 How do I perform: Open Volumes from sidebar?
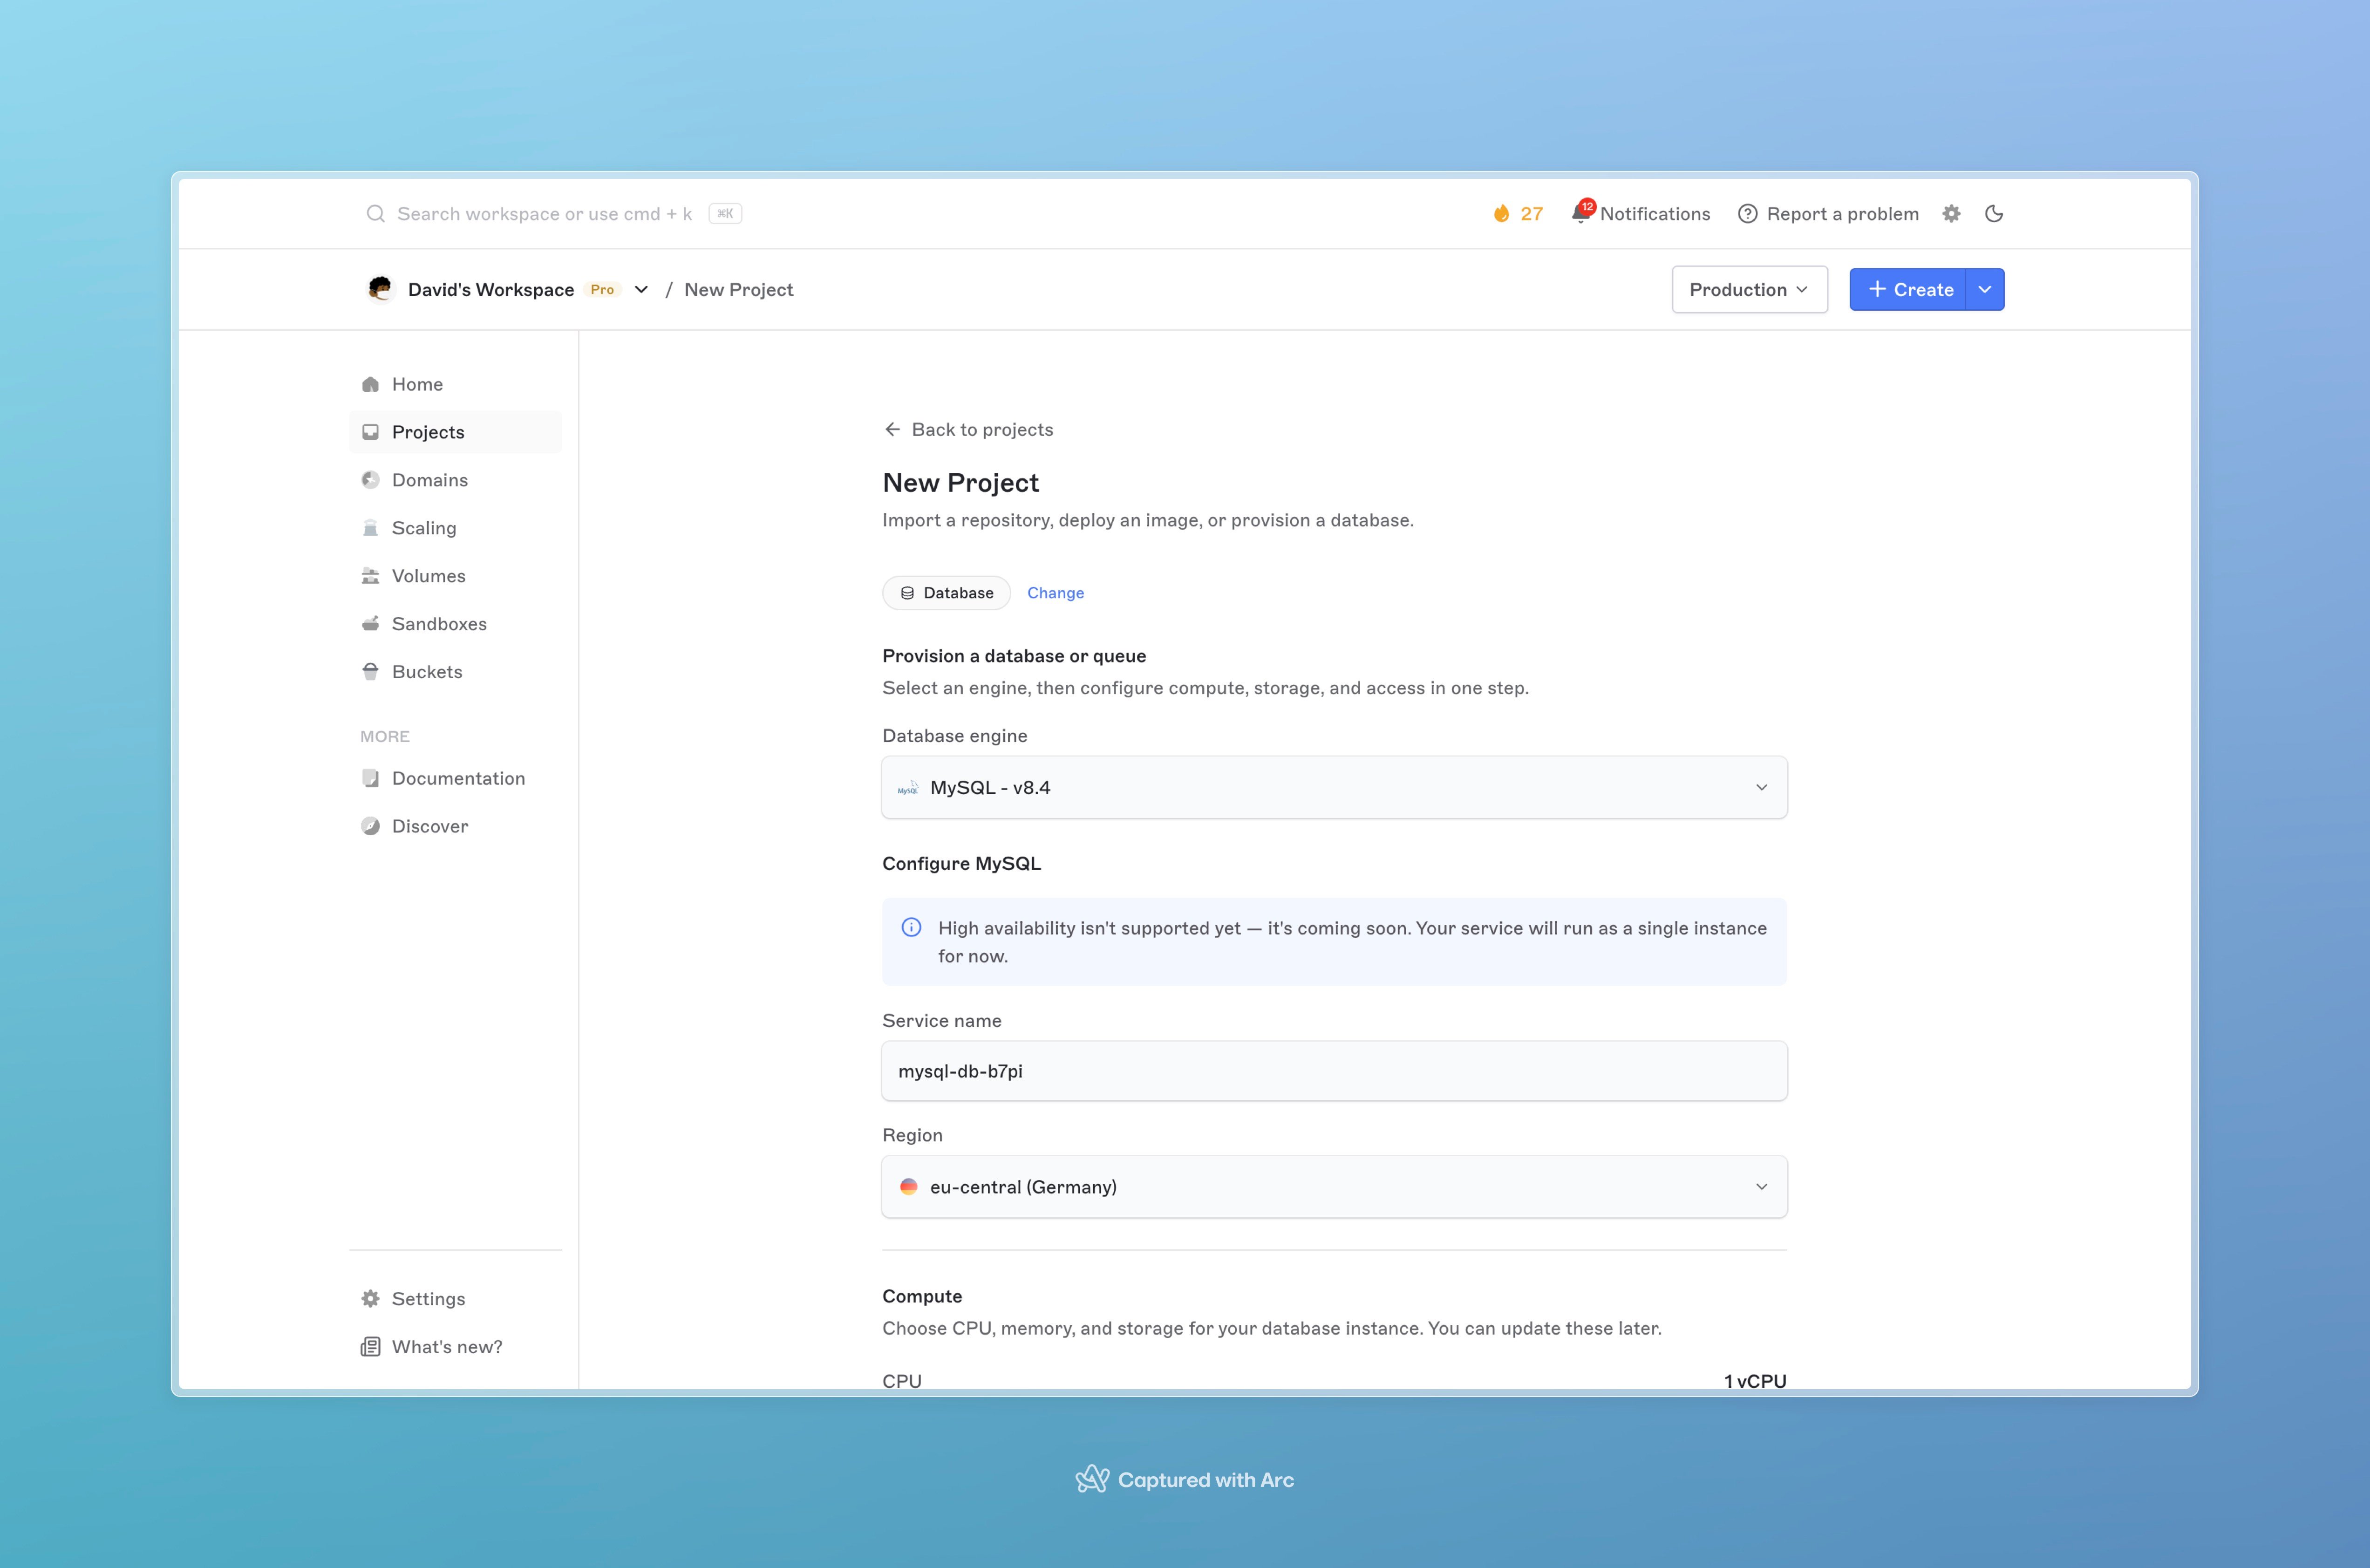(x=455, y=576)
